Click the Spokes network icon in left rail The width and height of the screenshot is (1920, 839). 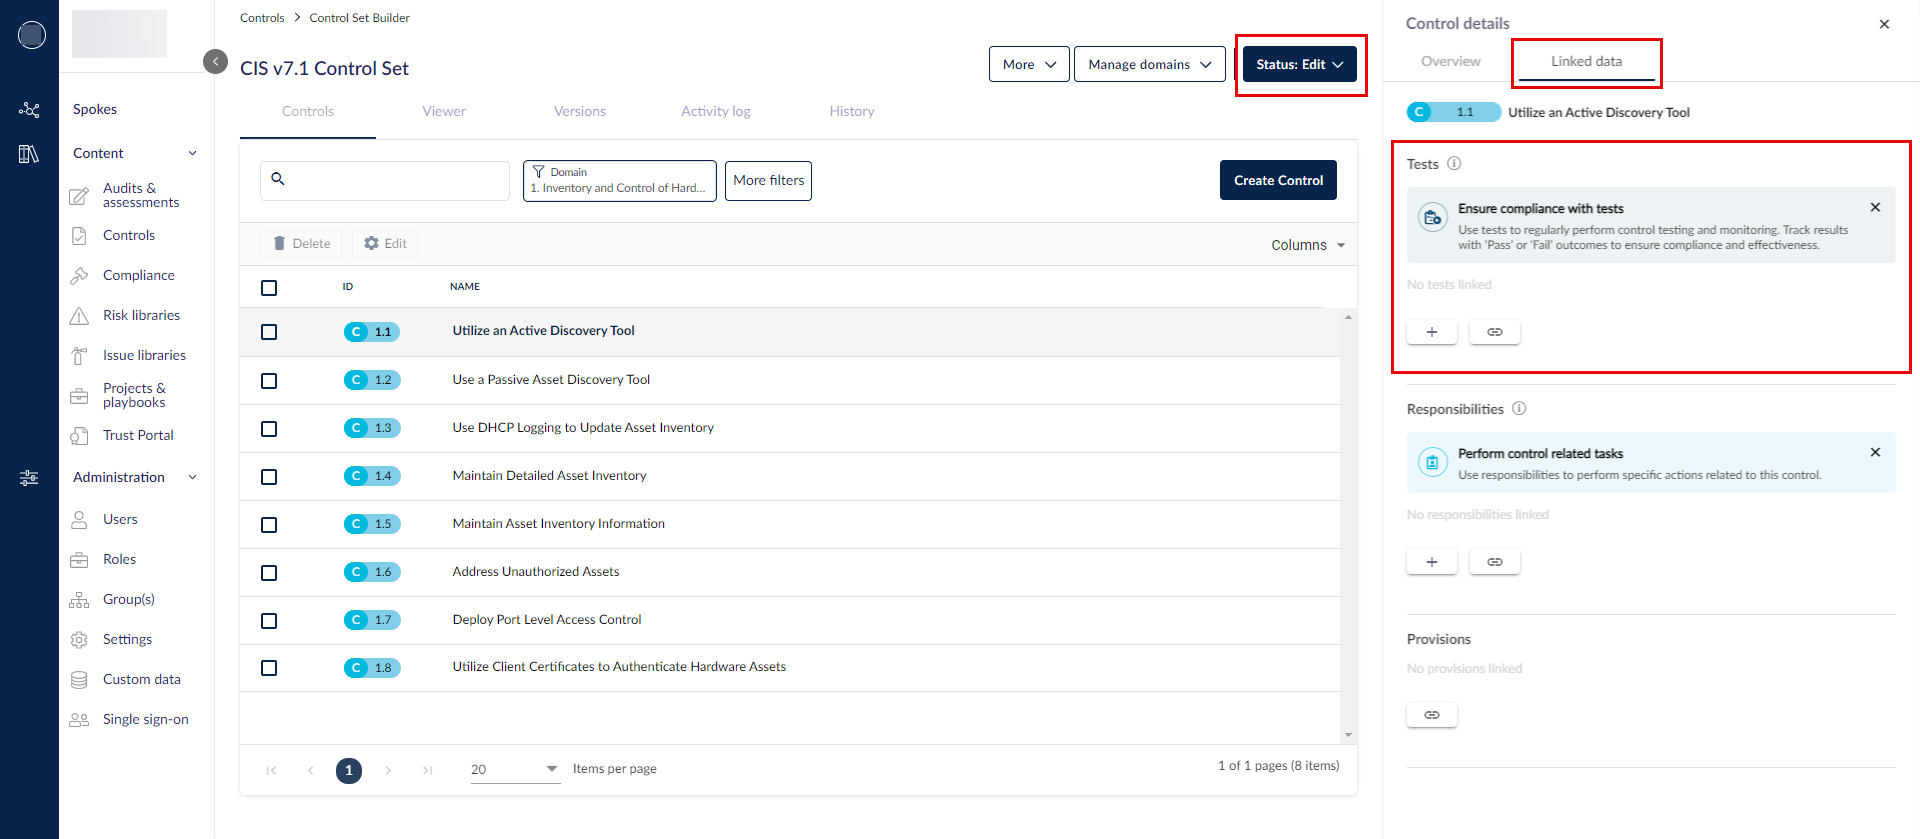[29, 110]
